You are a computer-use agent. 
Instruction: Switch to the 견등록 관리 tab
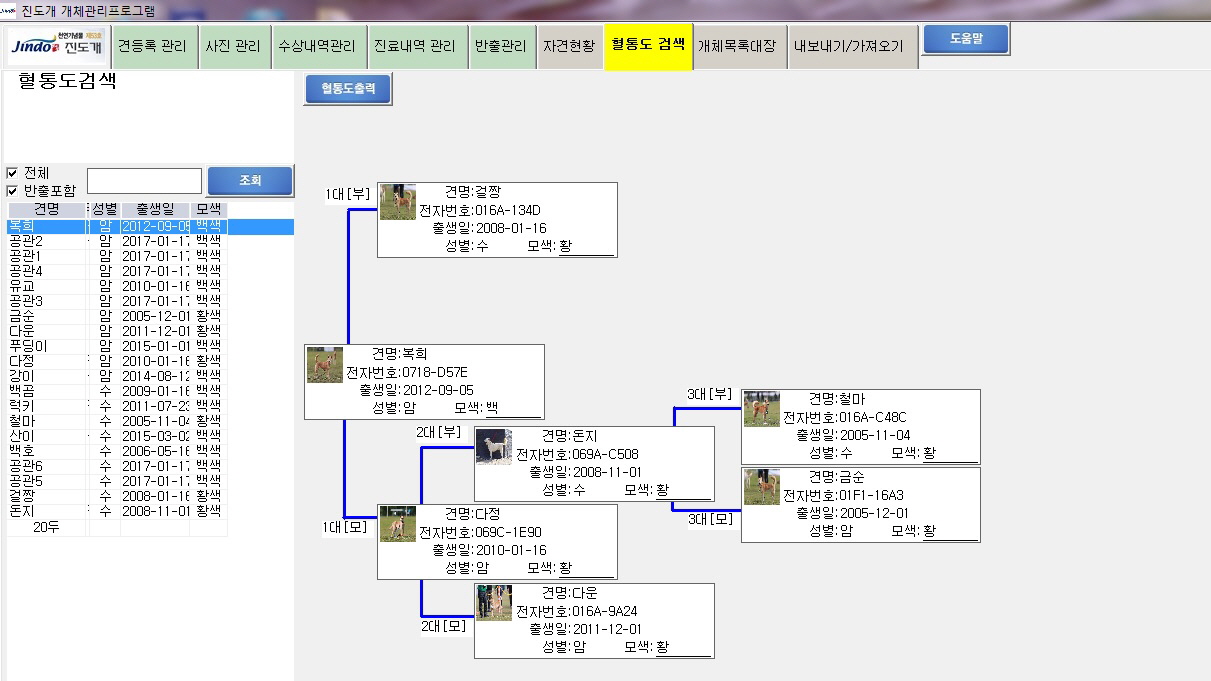pyautogui.click(x=155, y=45)
